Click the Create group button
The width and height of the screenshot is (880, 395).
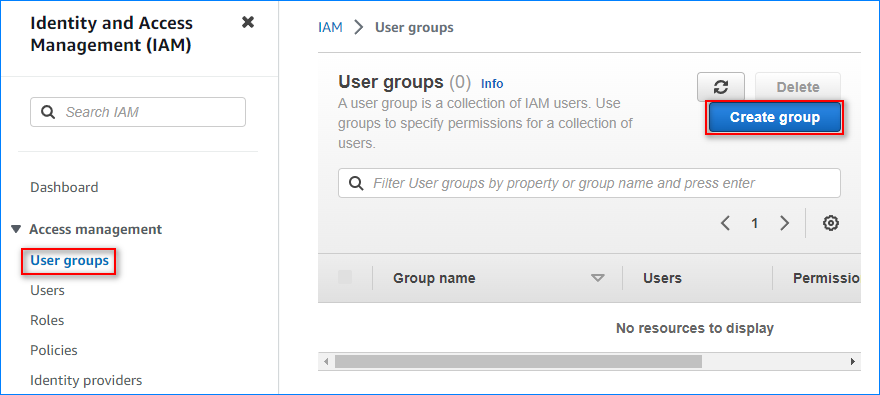[x=774, y=117]
